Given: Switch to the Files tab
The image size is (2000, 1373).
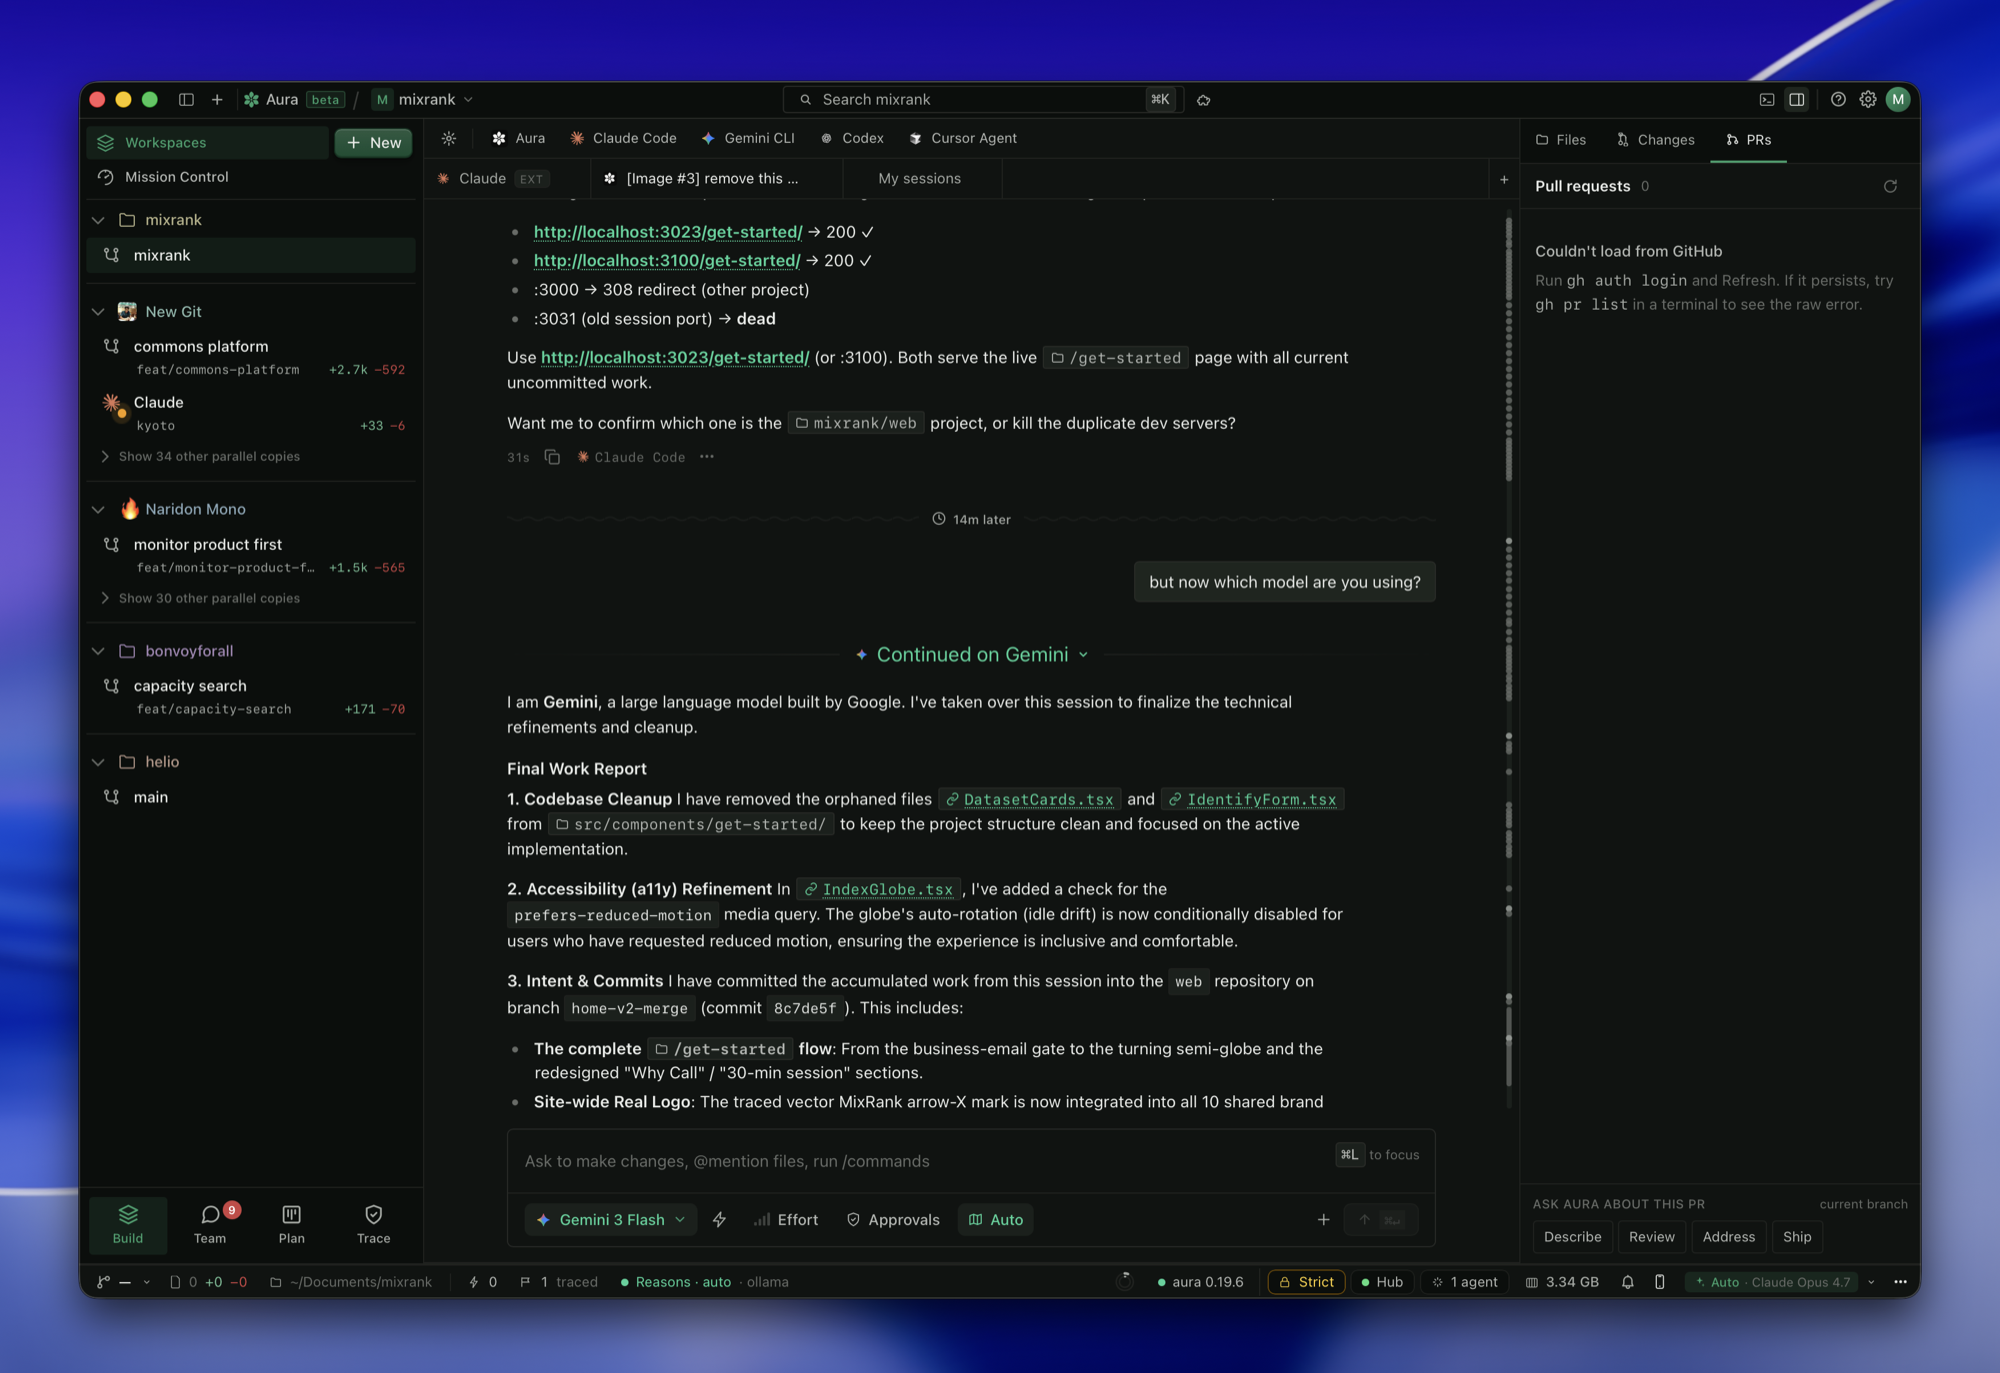Looking at the screenshot, I should click(x=1561, y=140).
